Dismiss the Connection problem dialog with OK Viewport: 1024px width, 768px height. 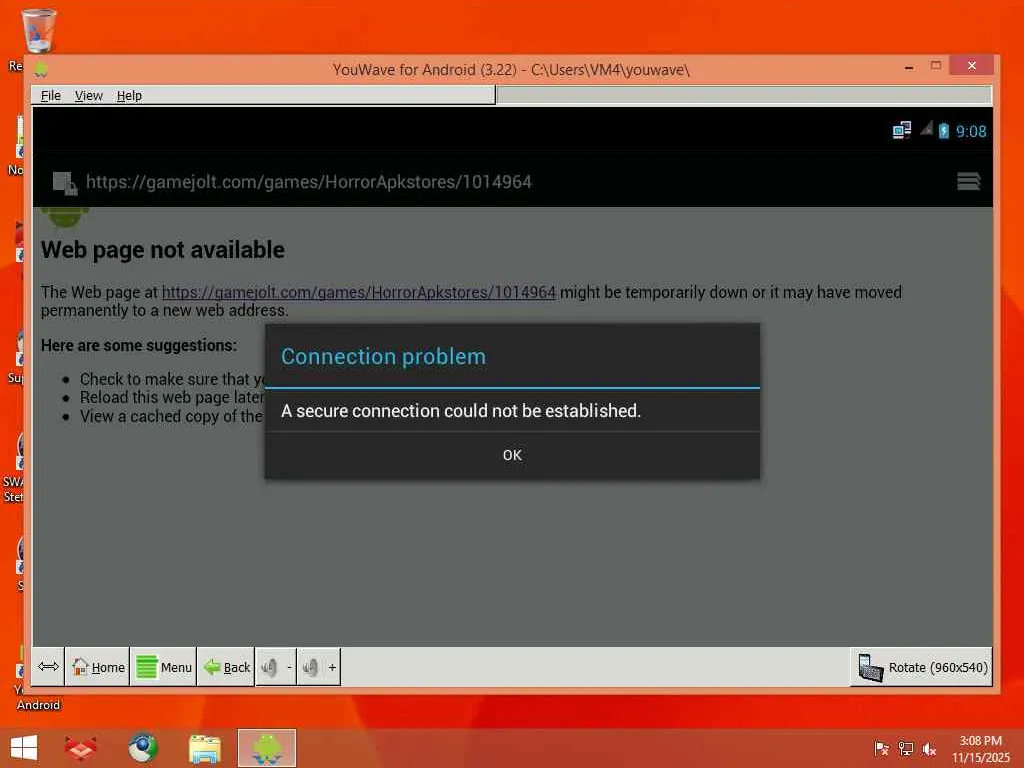pyautogui.click(x=512, y=455)
